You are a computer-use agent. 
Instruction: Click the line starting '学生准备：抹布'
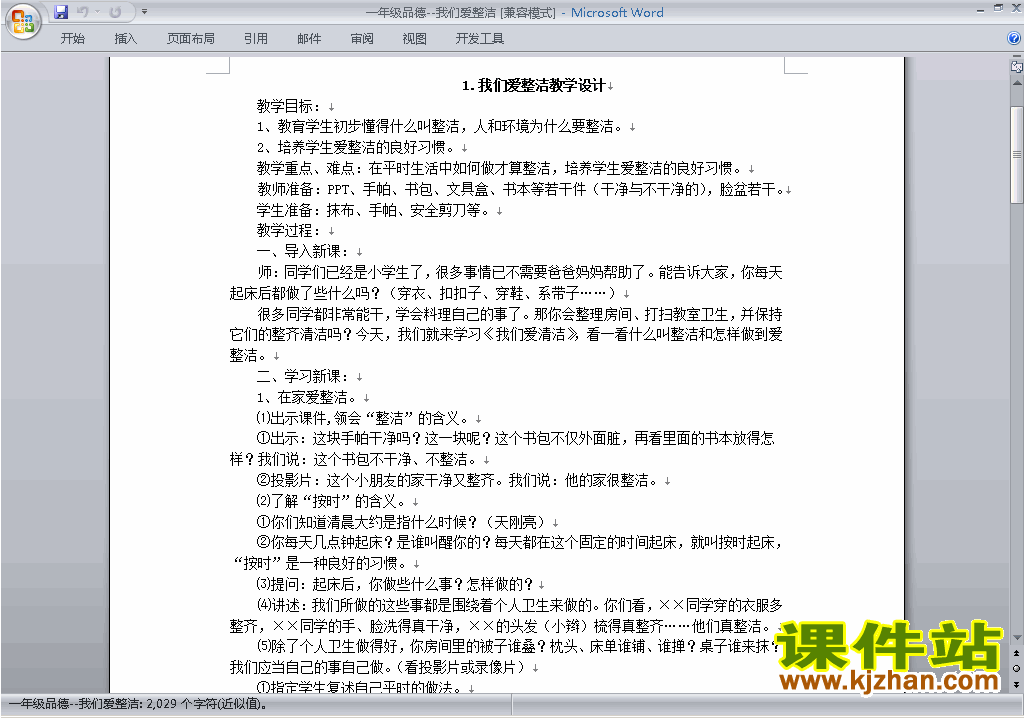pos(374,210)
